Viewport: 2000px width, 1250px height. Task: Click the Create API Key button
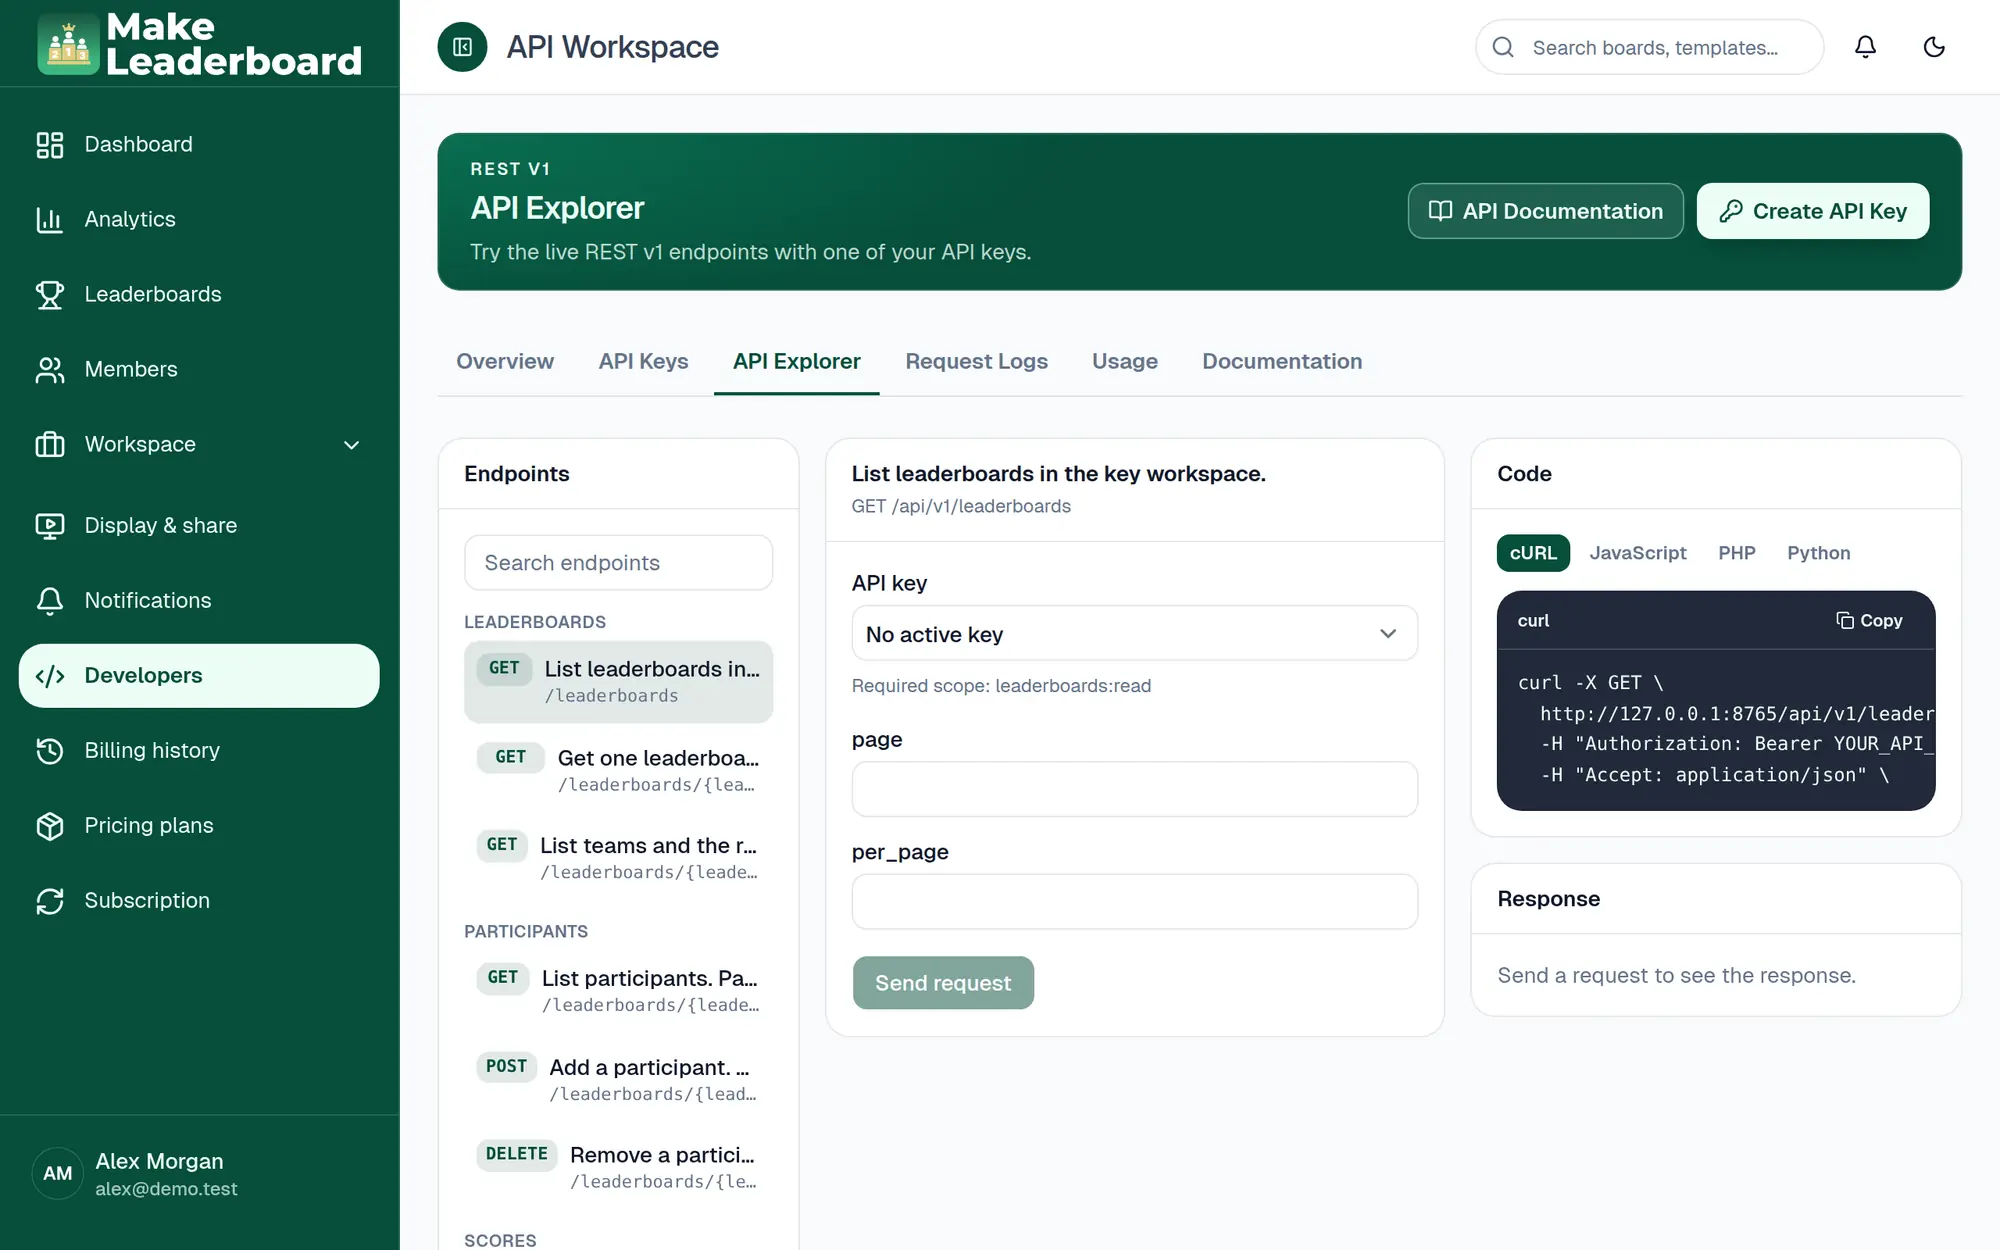(x=1812, y=211)
